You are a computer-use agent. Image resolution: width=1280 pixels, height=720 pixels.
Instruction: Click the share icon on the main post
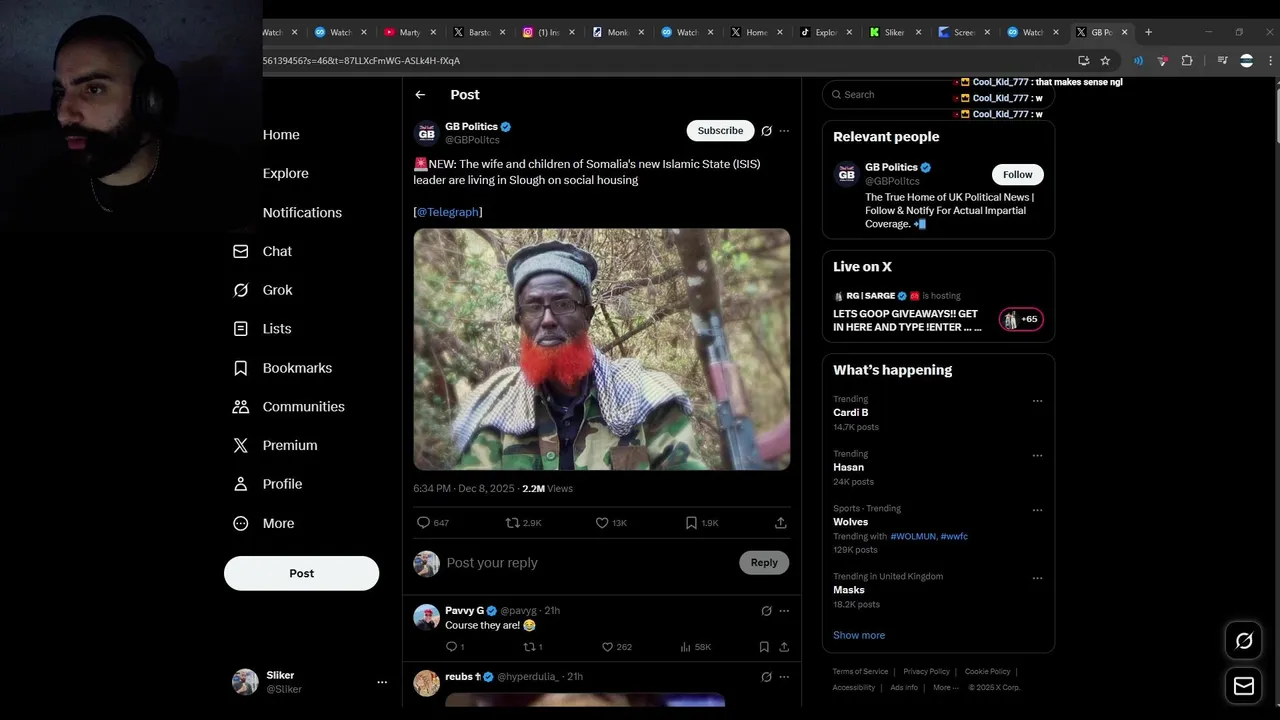(781, 523)
